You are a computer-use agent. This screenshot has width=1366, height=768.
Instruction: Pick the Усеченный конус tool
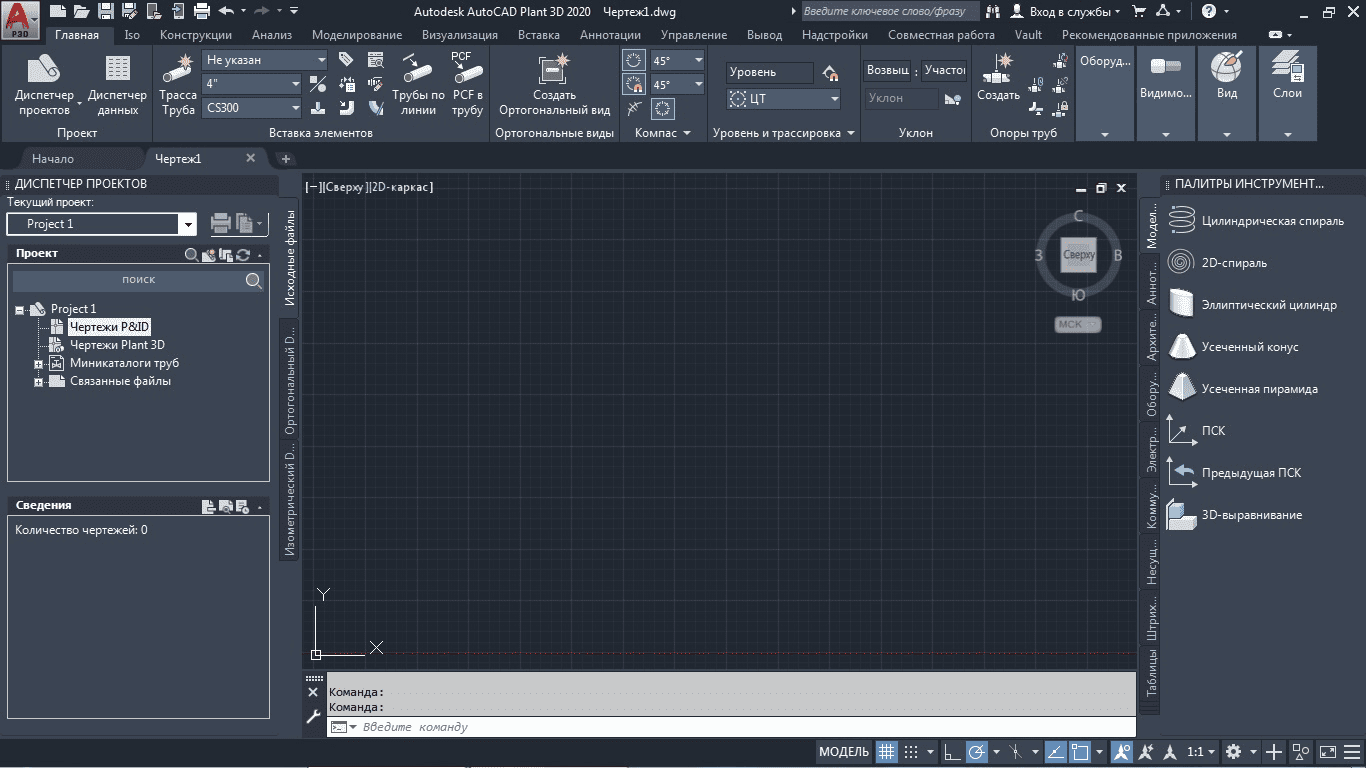pyautogui.click(x=1233, y=347)
